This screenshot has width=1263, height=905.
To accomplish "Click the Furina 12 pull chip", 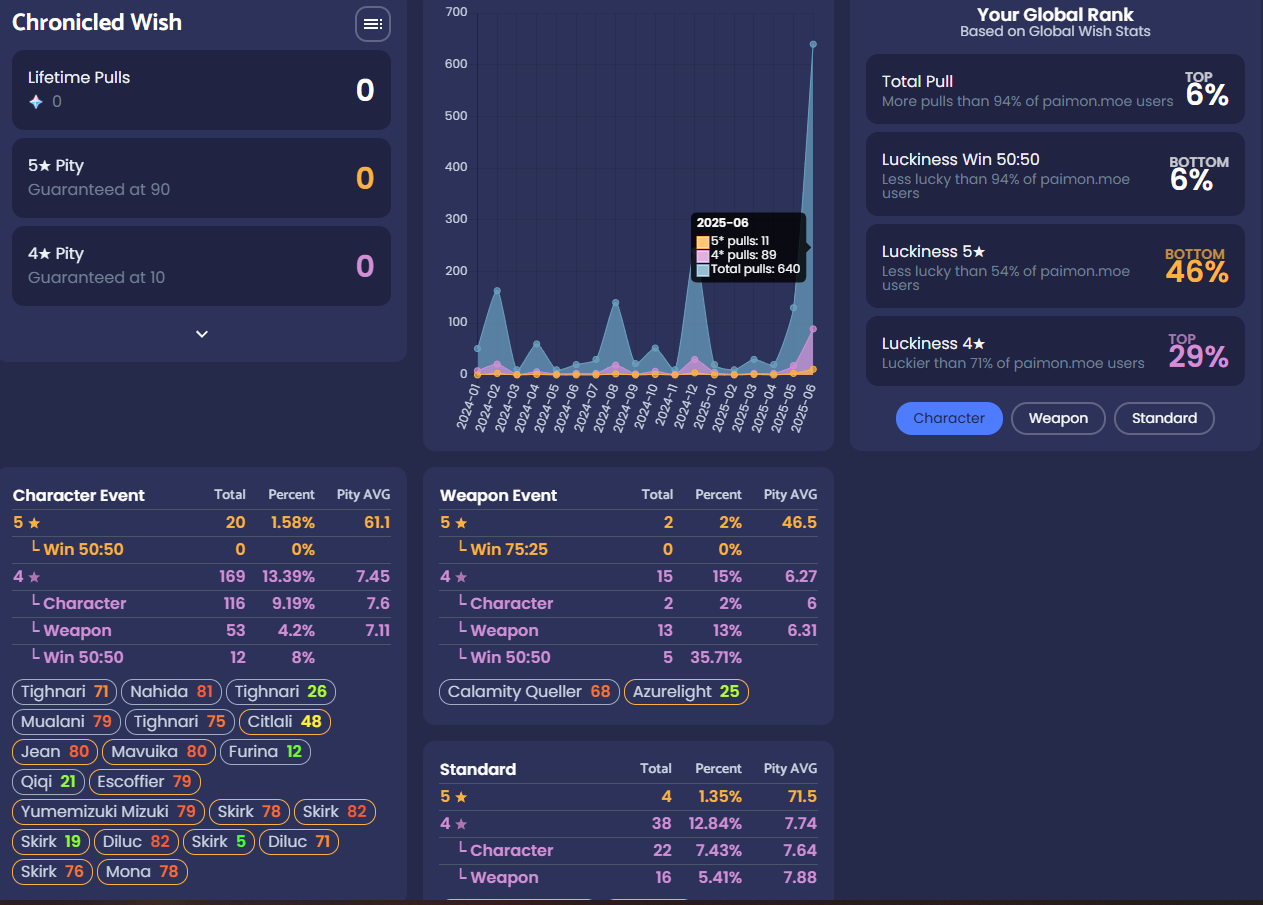I will [x=265, y=752].
